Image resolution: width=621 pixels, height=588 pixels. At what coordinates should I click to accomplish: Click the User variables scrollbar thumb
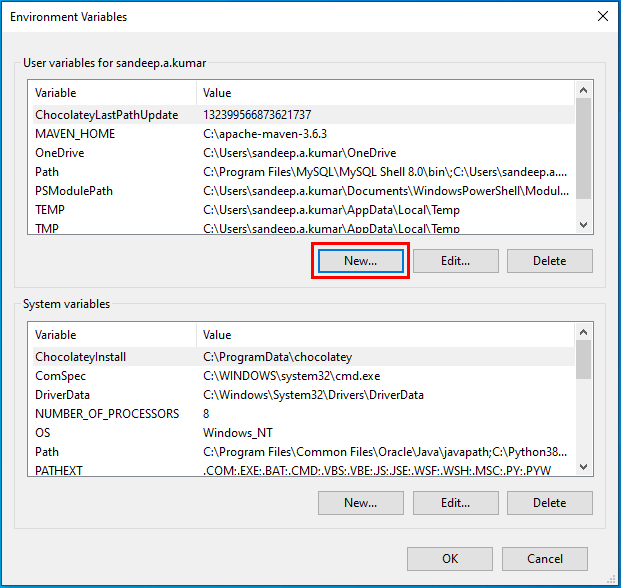(583, 148)
